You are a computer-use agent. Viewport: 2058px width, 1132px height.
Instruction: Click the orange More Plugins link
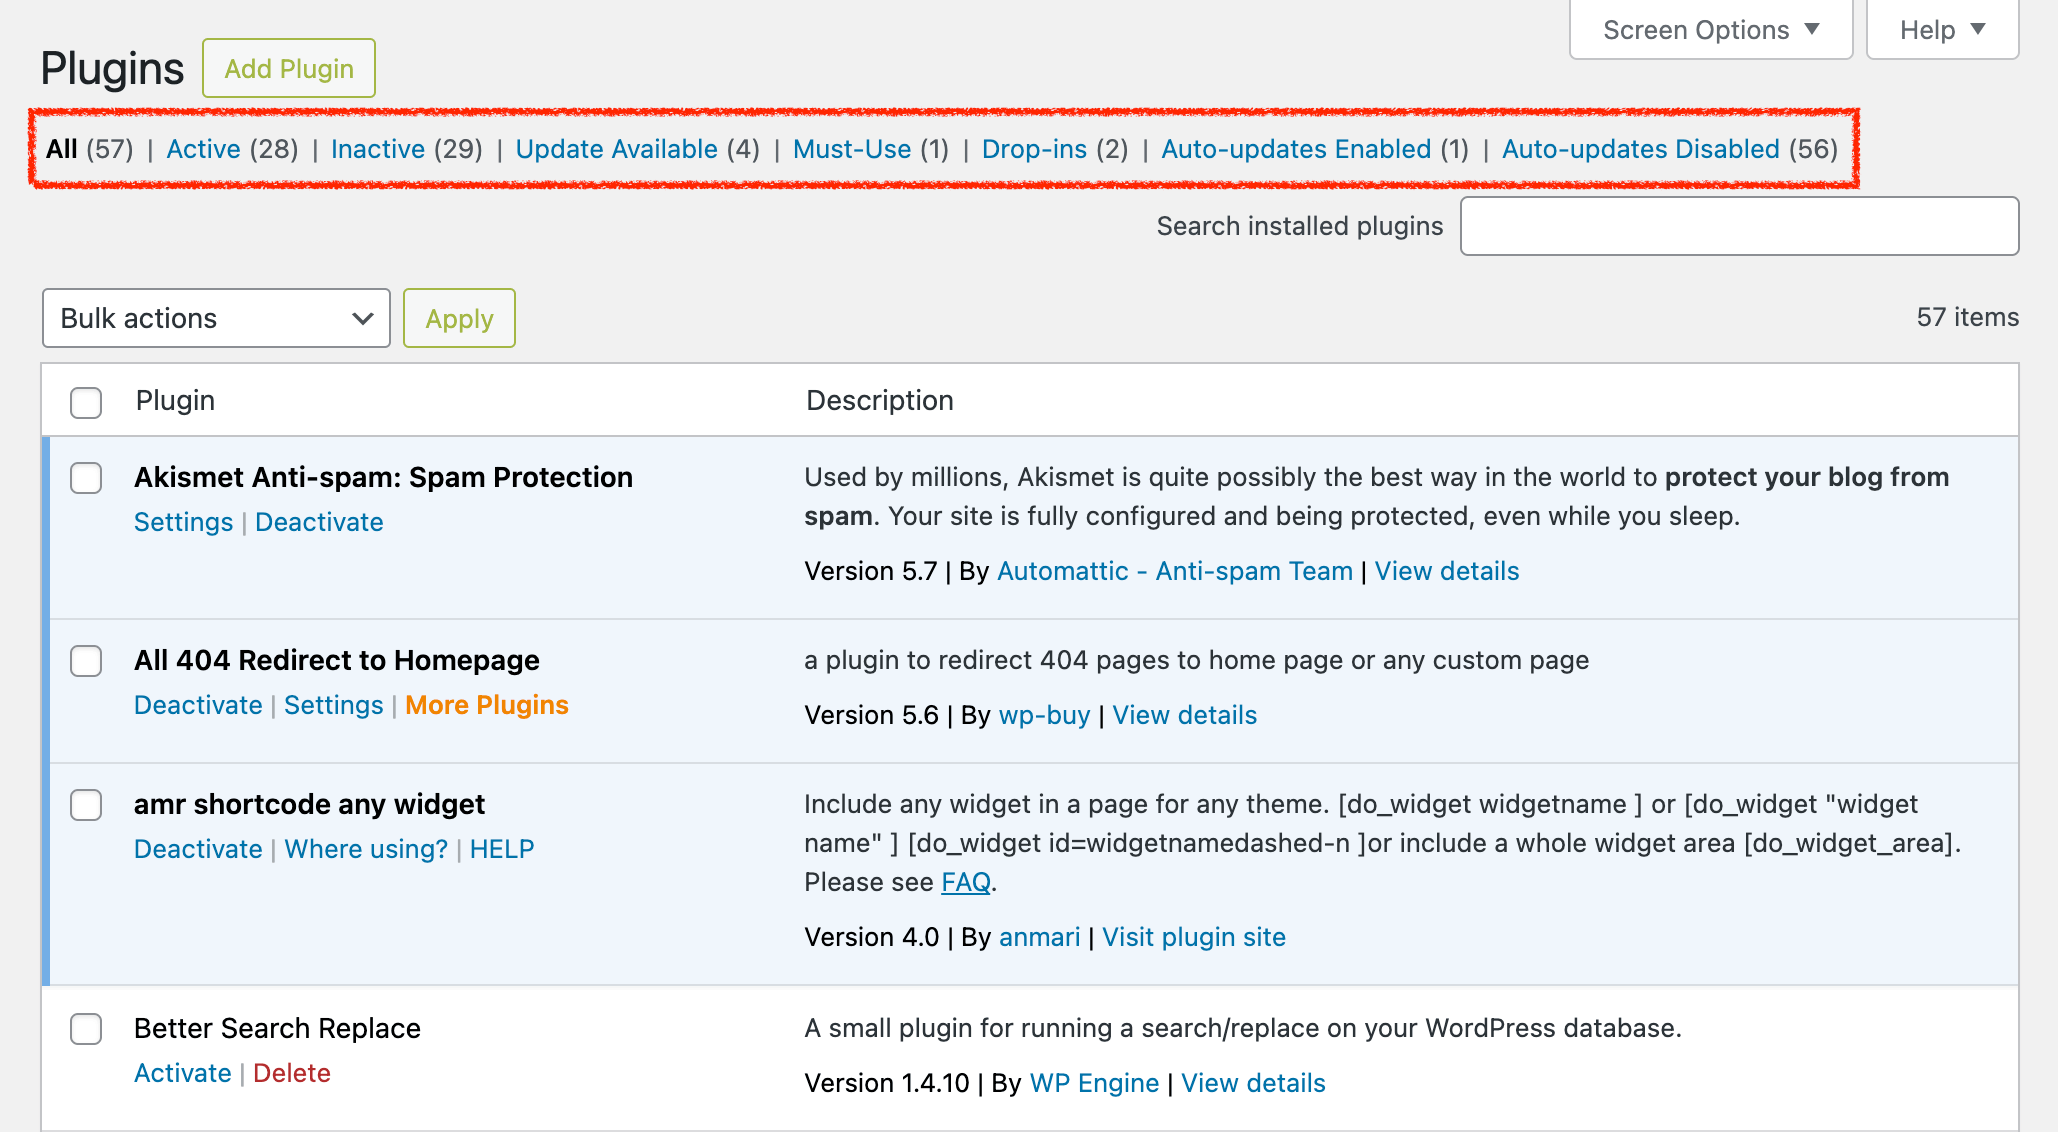point(487,705)
